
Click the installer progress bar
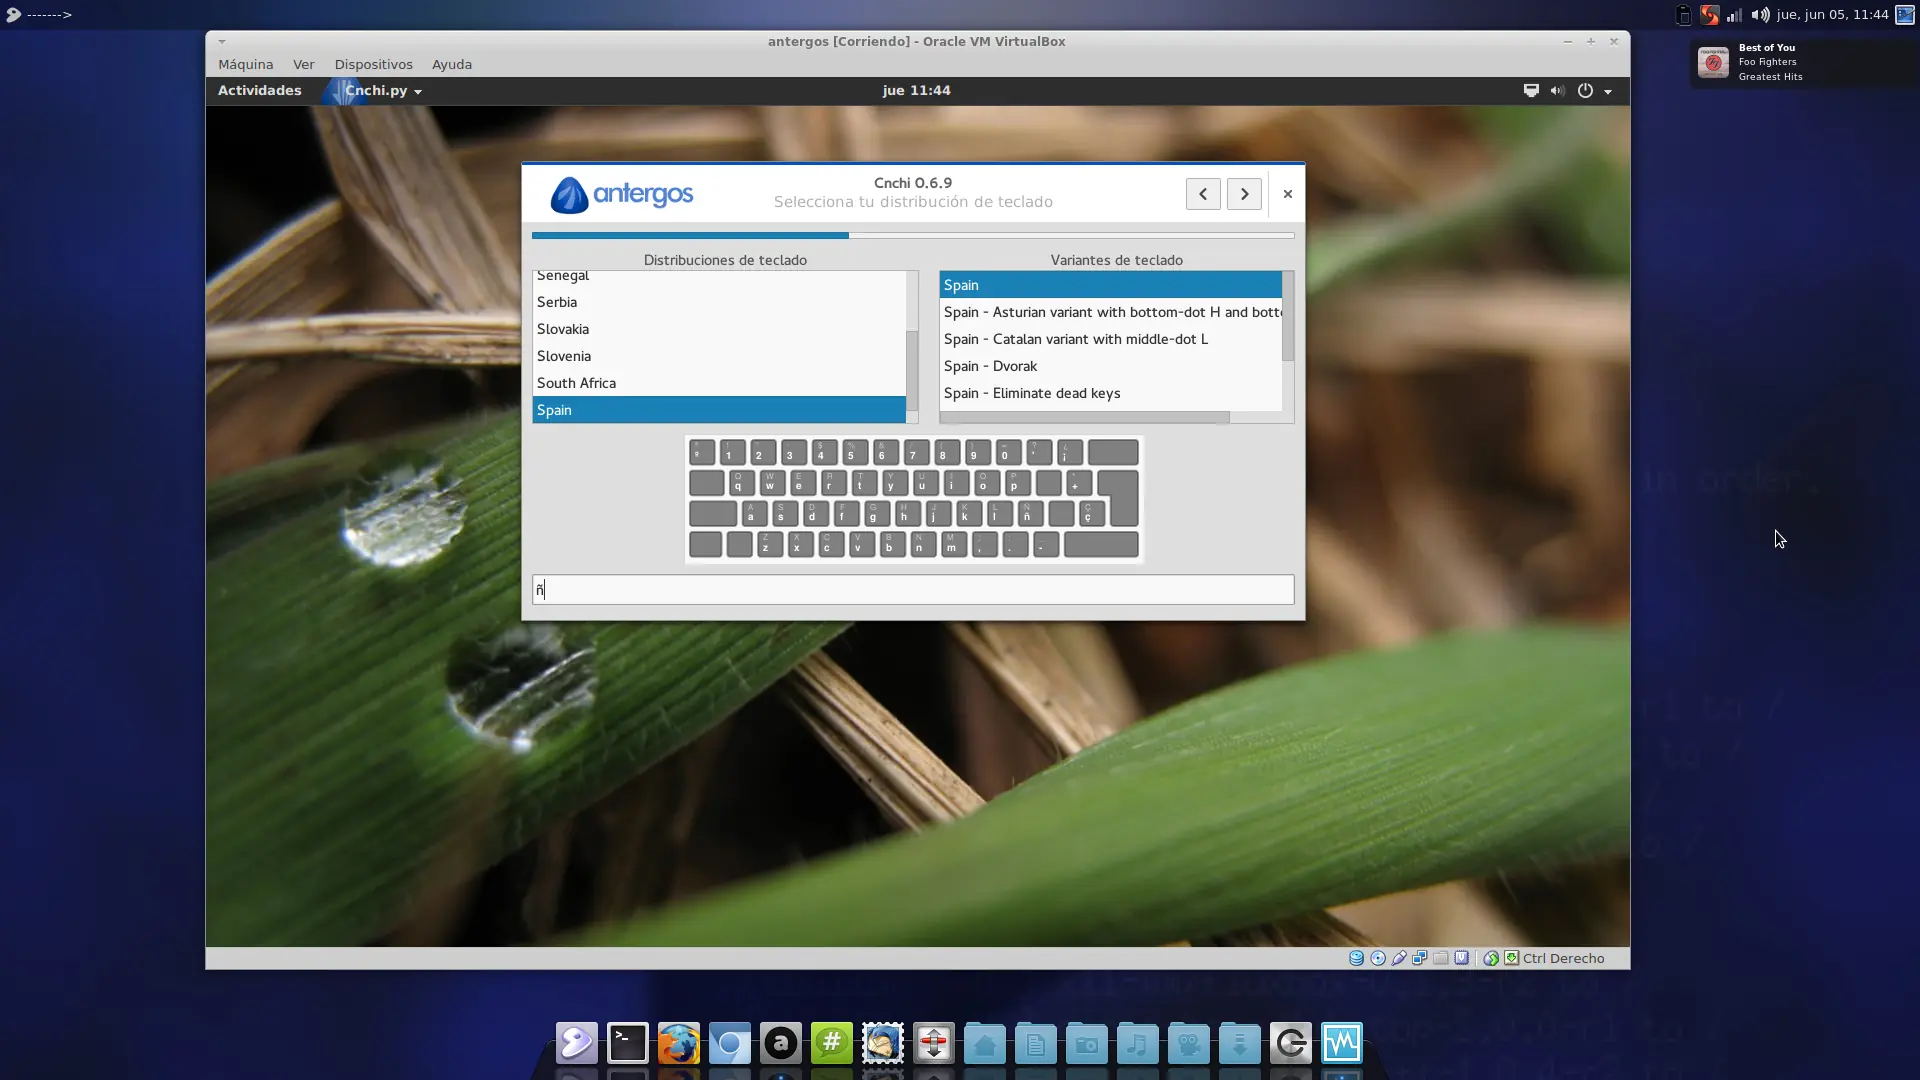click(x=913, y=236)
